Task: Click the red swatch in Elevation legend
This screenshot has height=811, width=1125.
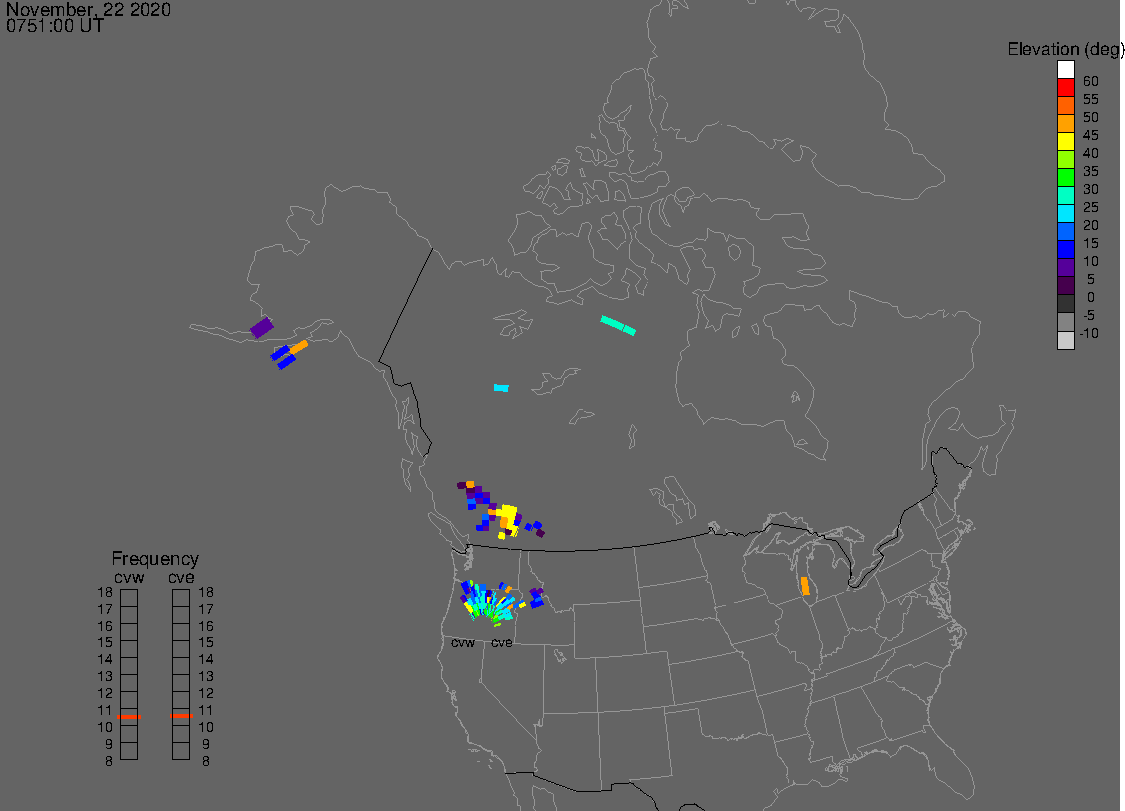Action: click(1065, 88)
